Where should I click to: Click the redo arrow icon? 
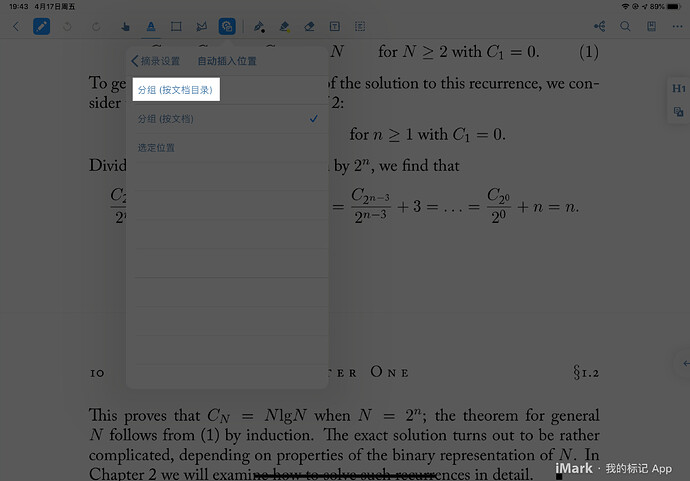(x=95, y=26)
